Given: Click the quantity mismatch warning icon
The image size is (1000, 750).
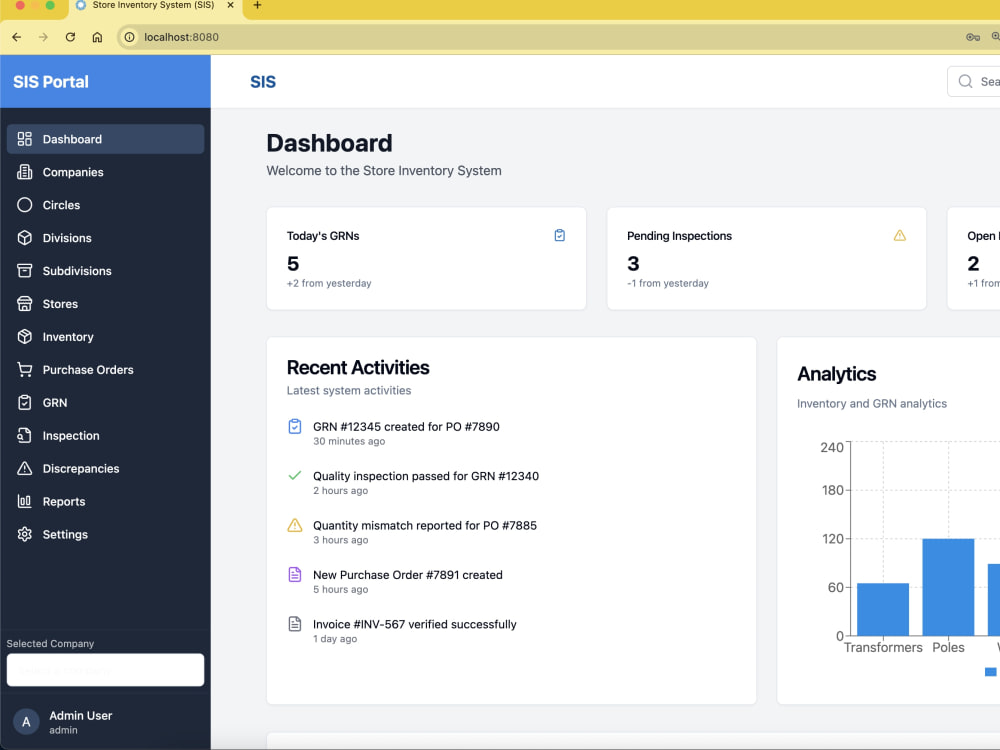Looking at the screenshot, I should click(295, 526).
